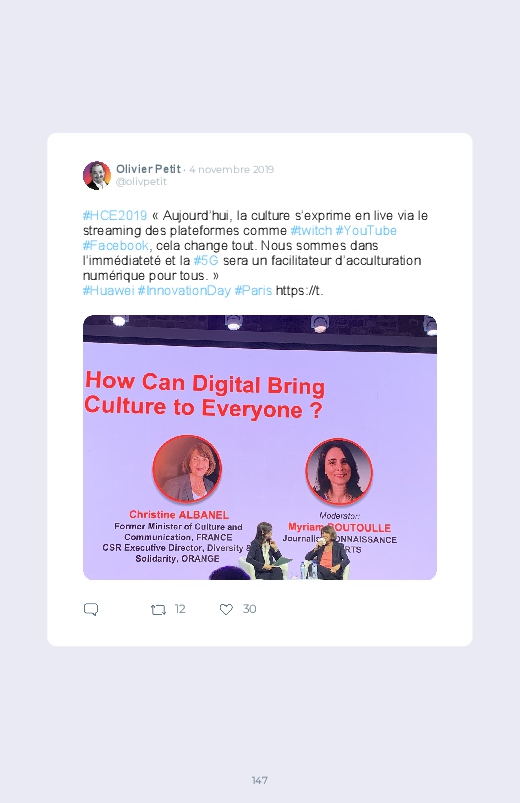Open the #YouTube hashtag

point(366,230)
